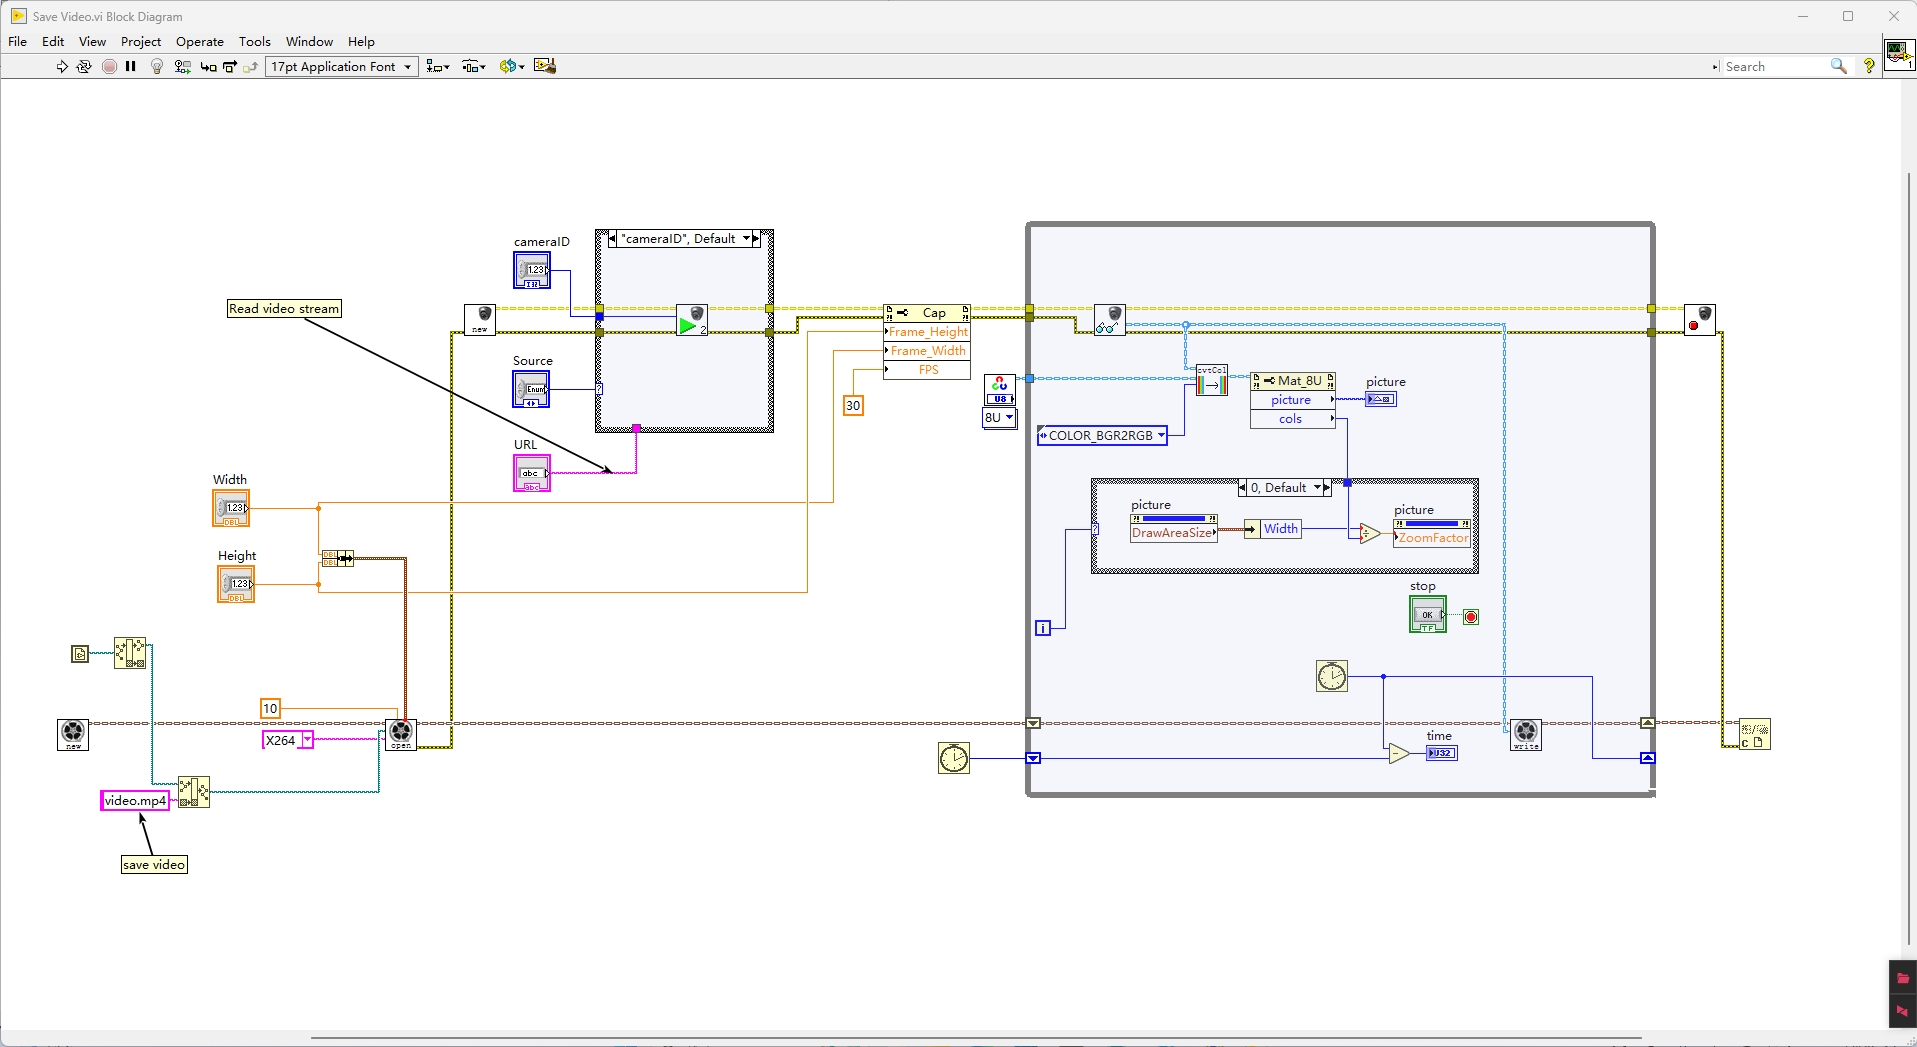The image size is (1917, 1047).
Task: Click the Run arrow button
Action: [62, 67]
